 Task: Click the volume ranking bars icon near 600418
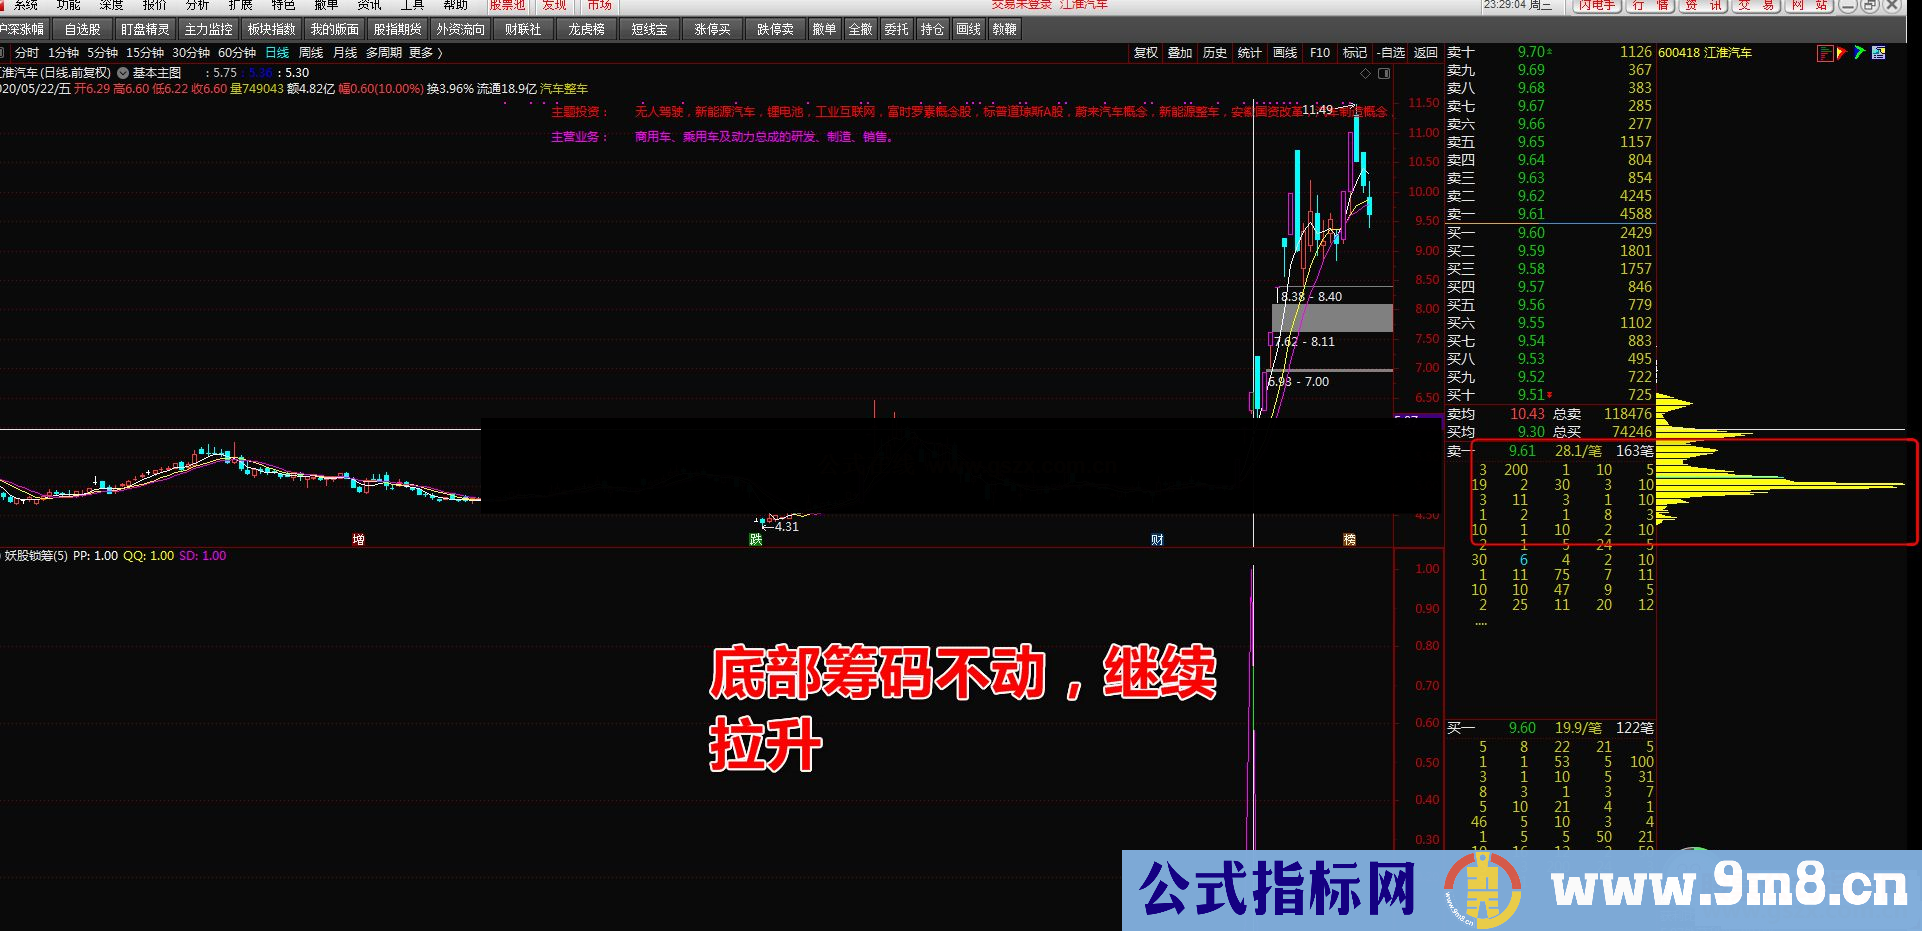click(1825, 52)
